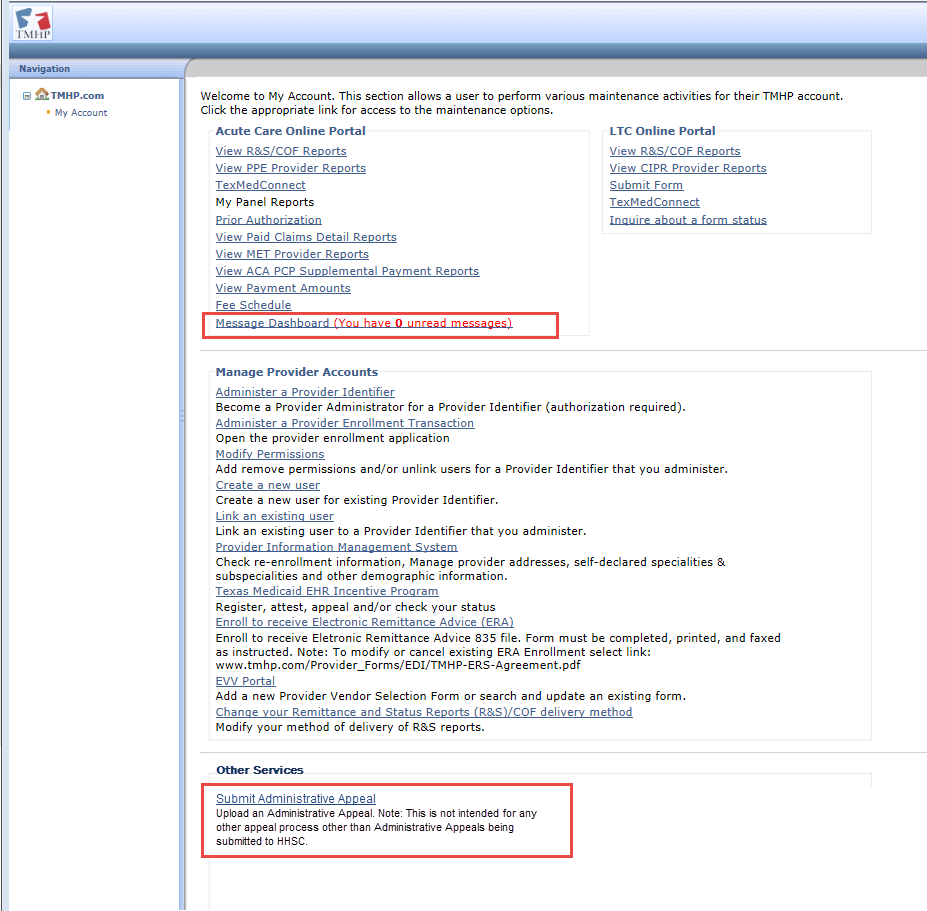Click Acute Care Online Portal heading

(290, 131)
